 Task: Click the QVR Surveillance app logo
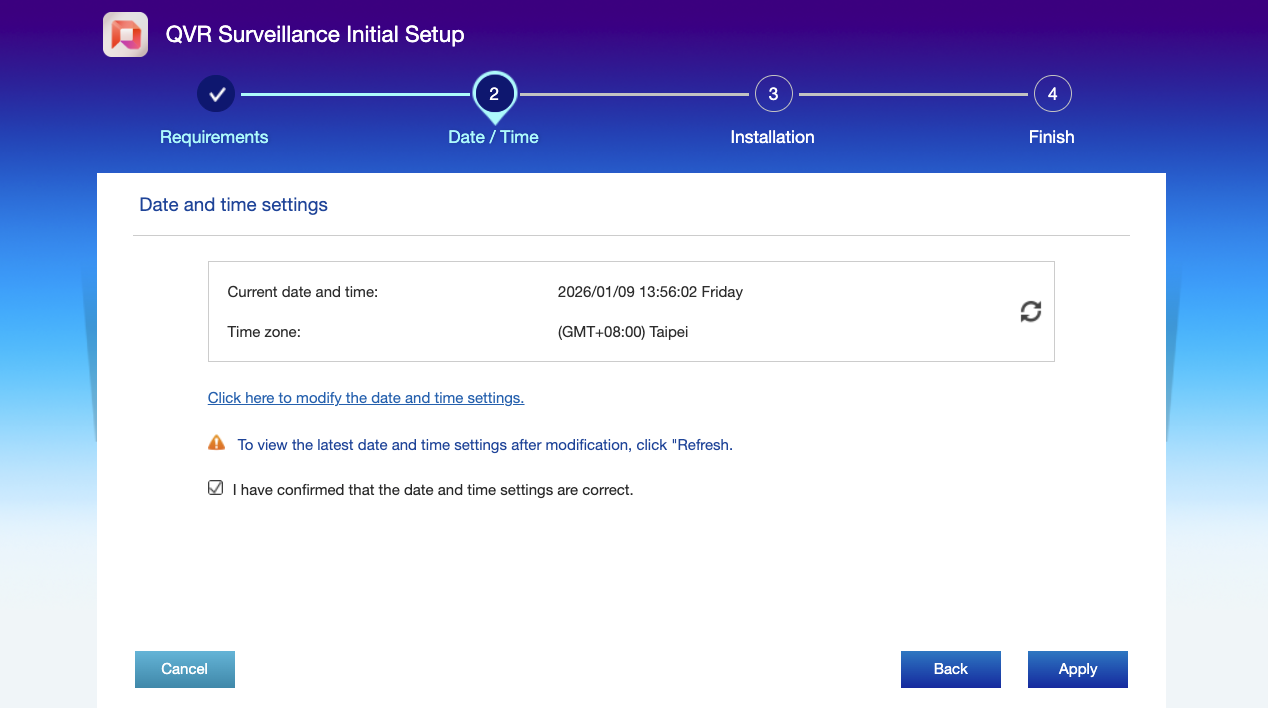(x=126, y=35)
